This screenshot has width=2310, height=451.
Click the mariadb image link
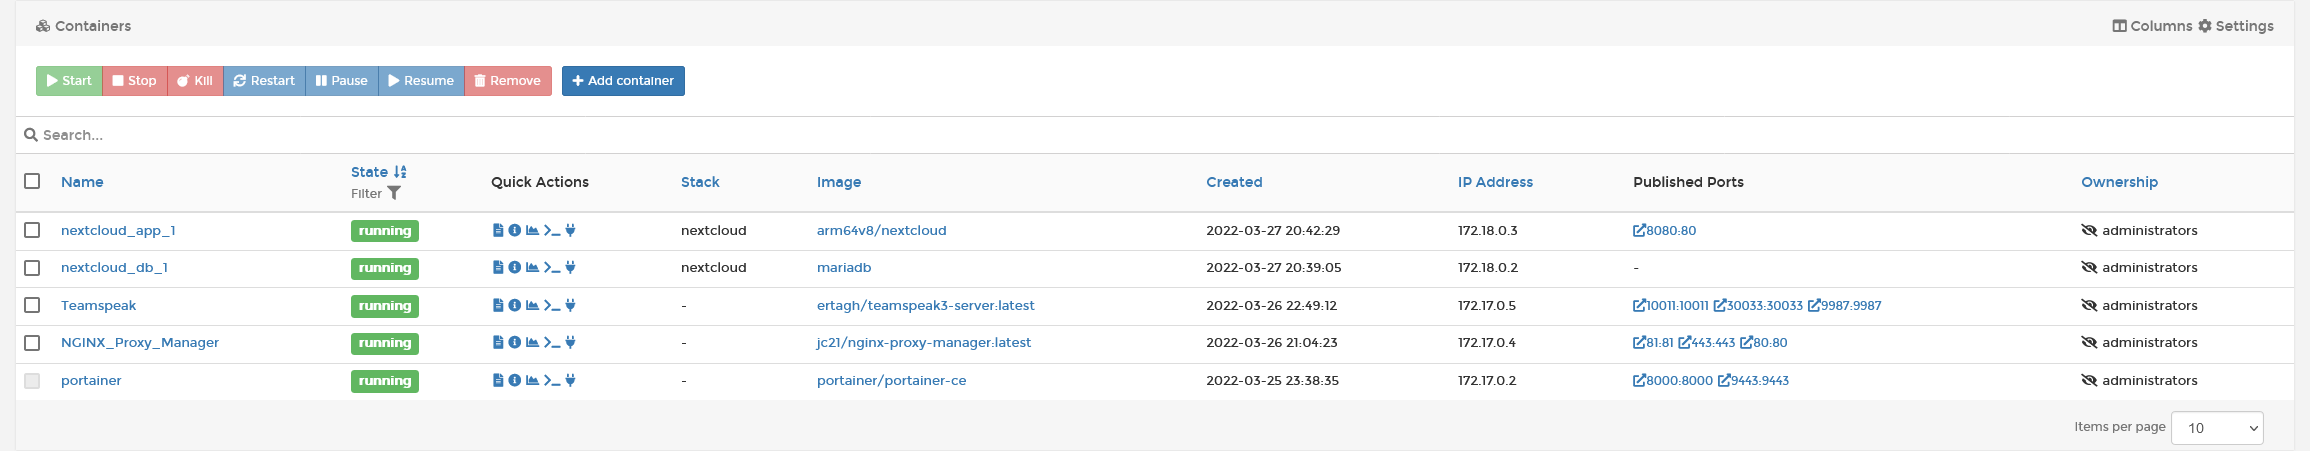click(x=844, y=268)
